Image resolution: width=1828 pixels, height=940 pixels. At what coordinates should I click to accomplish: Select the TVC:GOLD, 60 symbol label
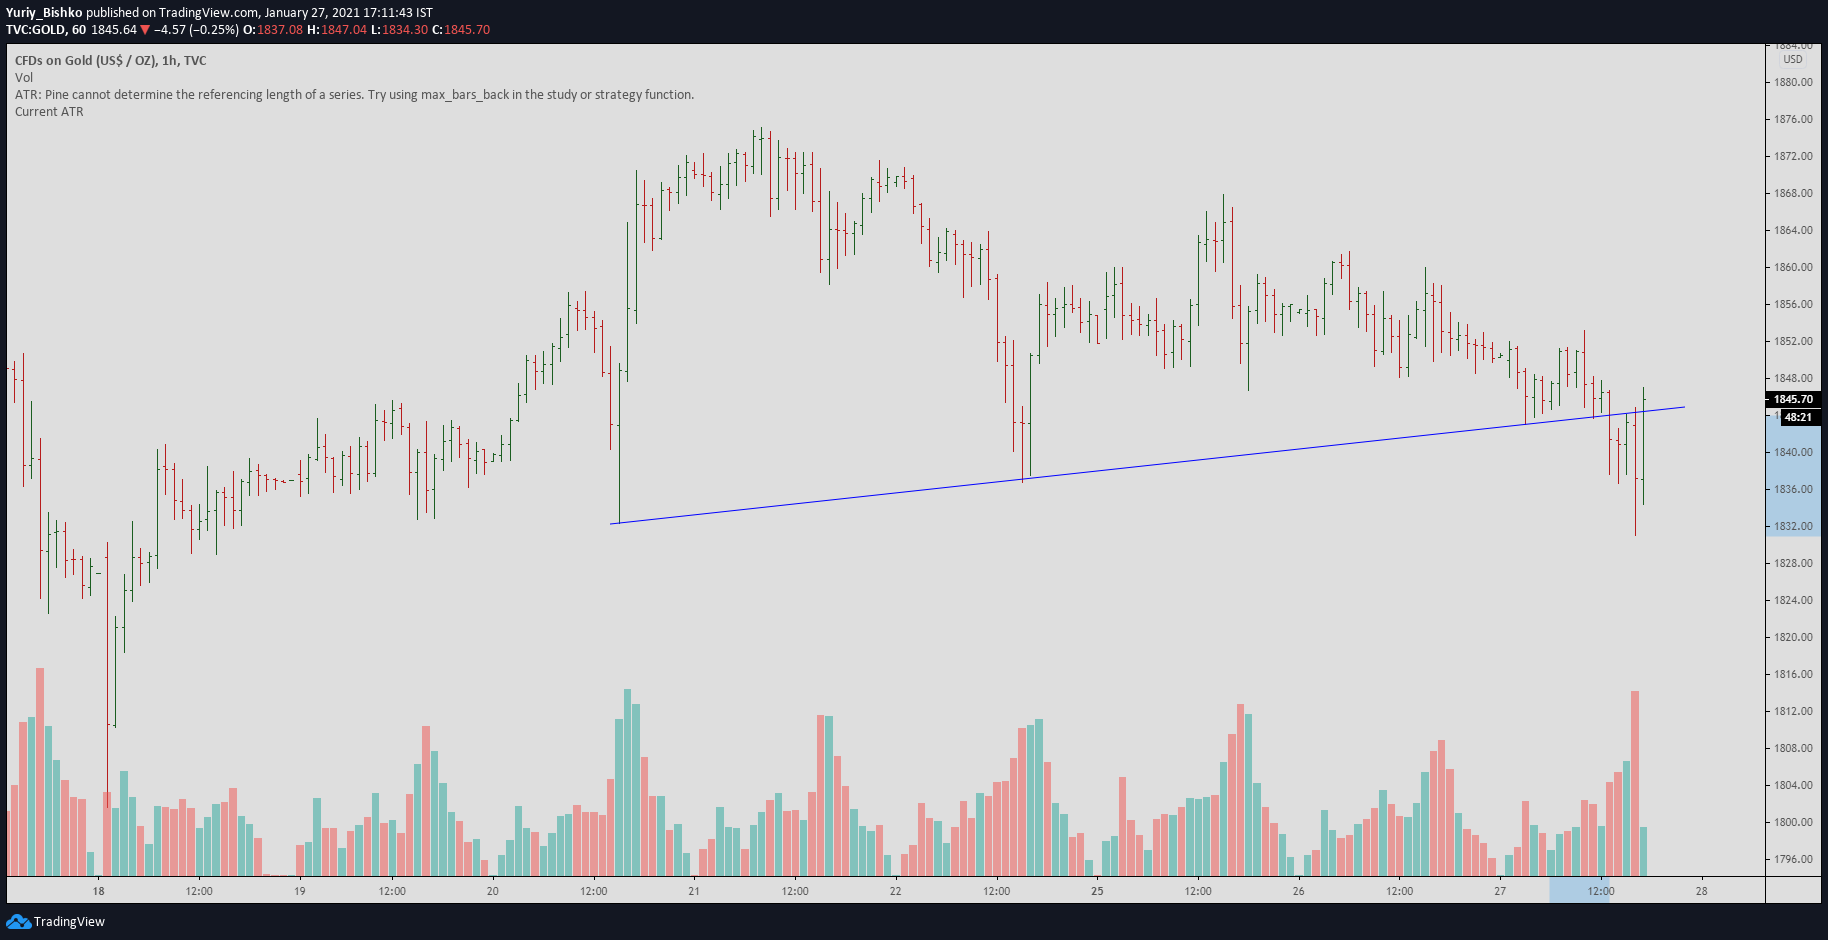point(46,30)
